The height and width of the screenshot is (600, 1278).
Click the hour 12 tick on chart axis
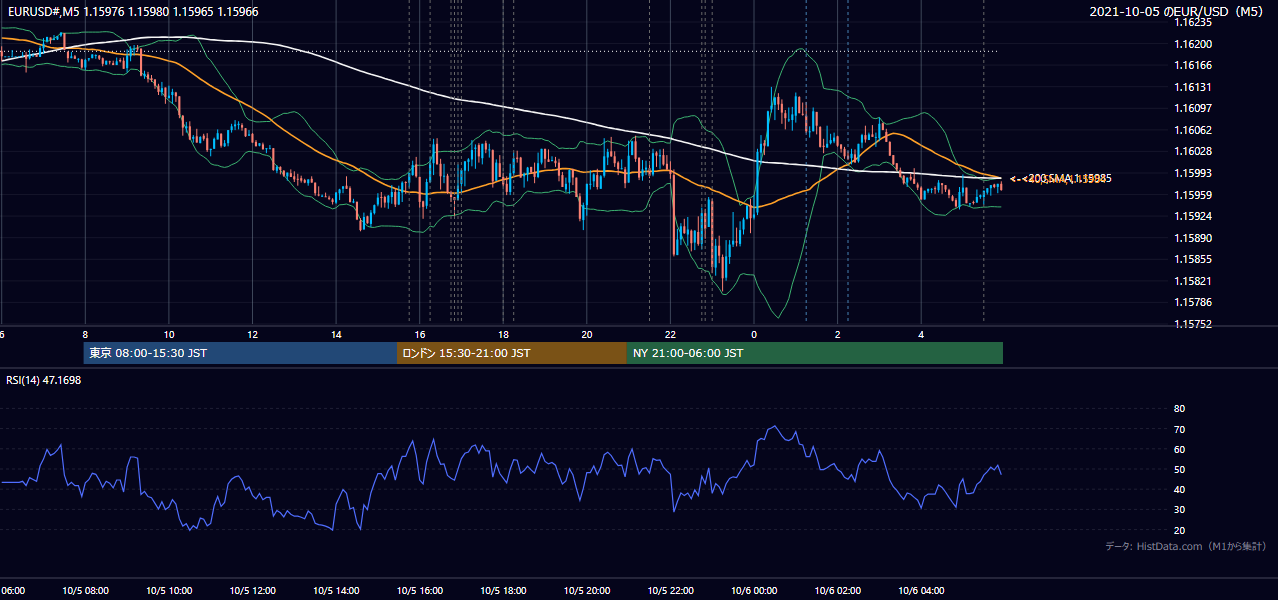[x=252, y=334]
